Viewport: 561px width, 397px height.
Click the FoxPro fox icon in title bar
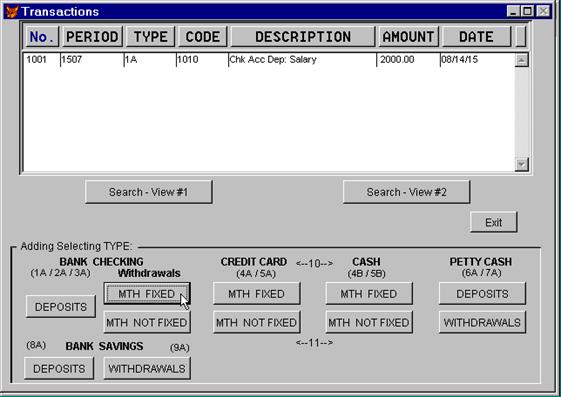click(12, 11)
